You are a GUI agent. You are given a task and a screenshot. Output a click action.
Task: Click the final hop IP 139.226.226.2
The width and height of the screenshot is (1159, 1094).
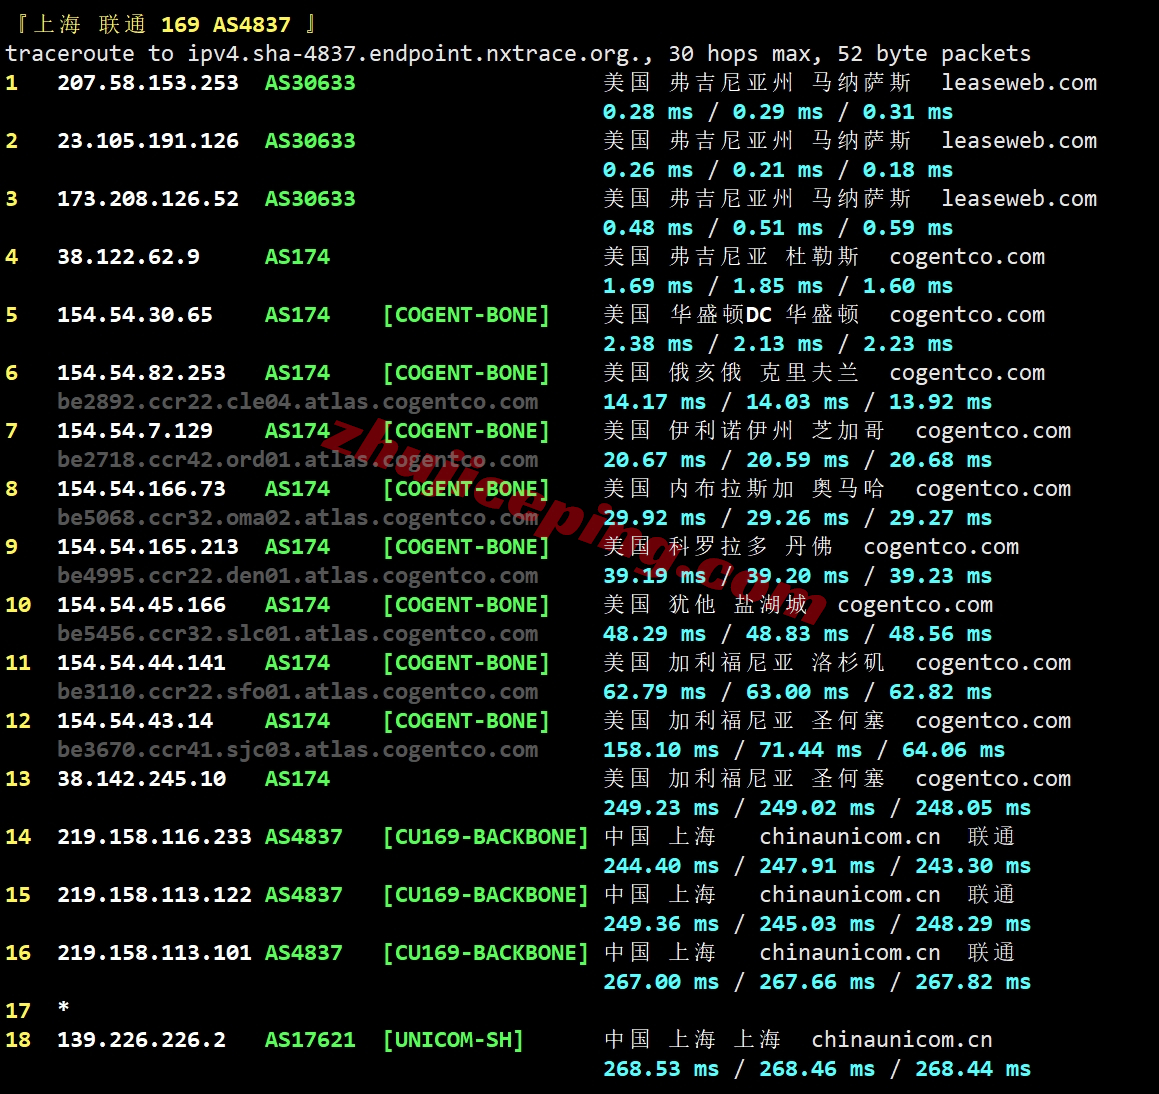tap(141, 1040)
